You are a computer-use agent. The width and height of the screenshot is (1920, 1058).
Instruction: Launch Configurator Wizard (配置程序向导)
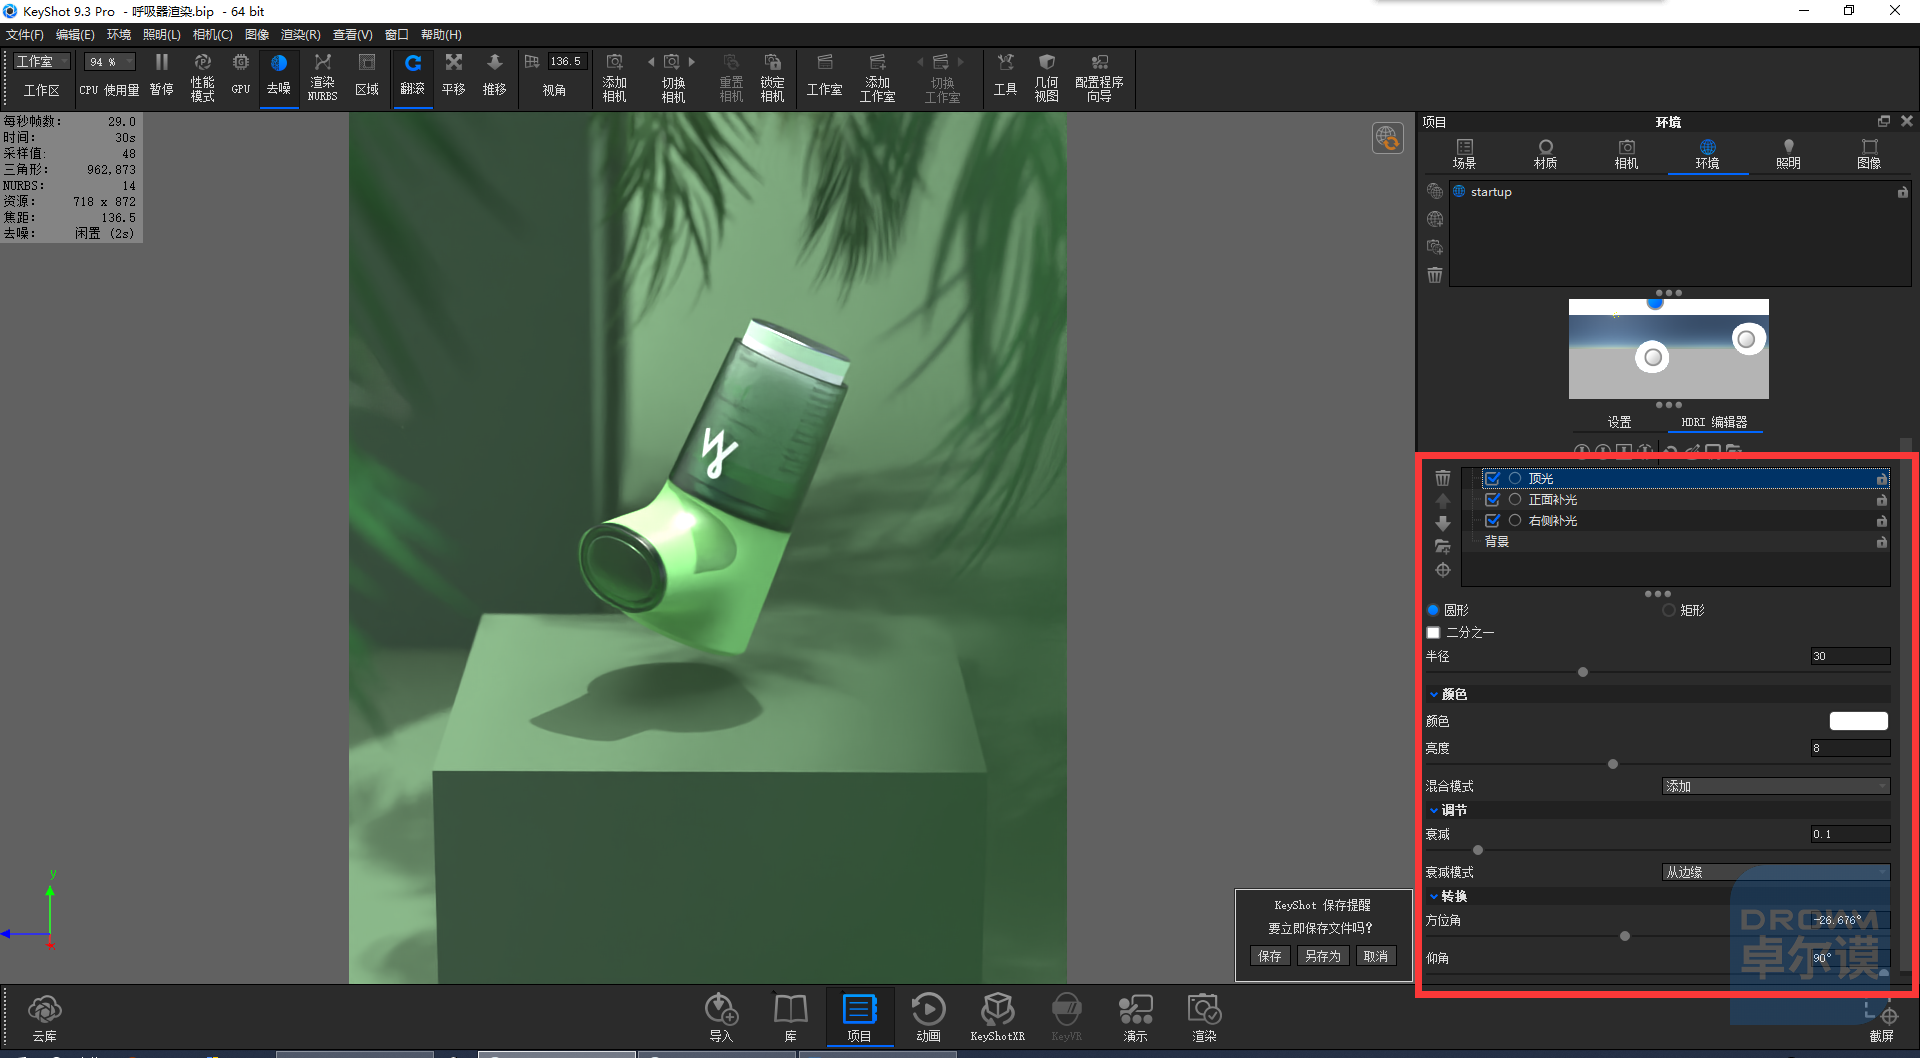[1100, 77]
